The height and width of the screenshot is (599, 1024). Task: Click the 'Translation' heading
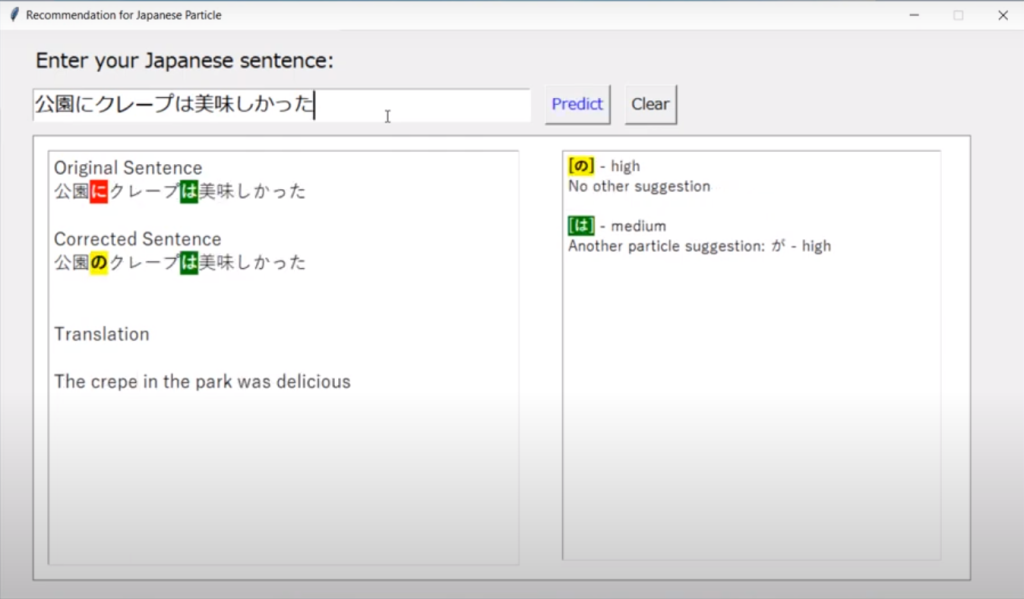[102, 334]
